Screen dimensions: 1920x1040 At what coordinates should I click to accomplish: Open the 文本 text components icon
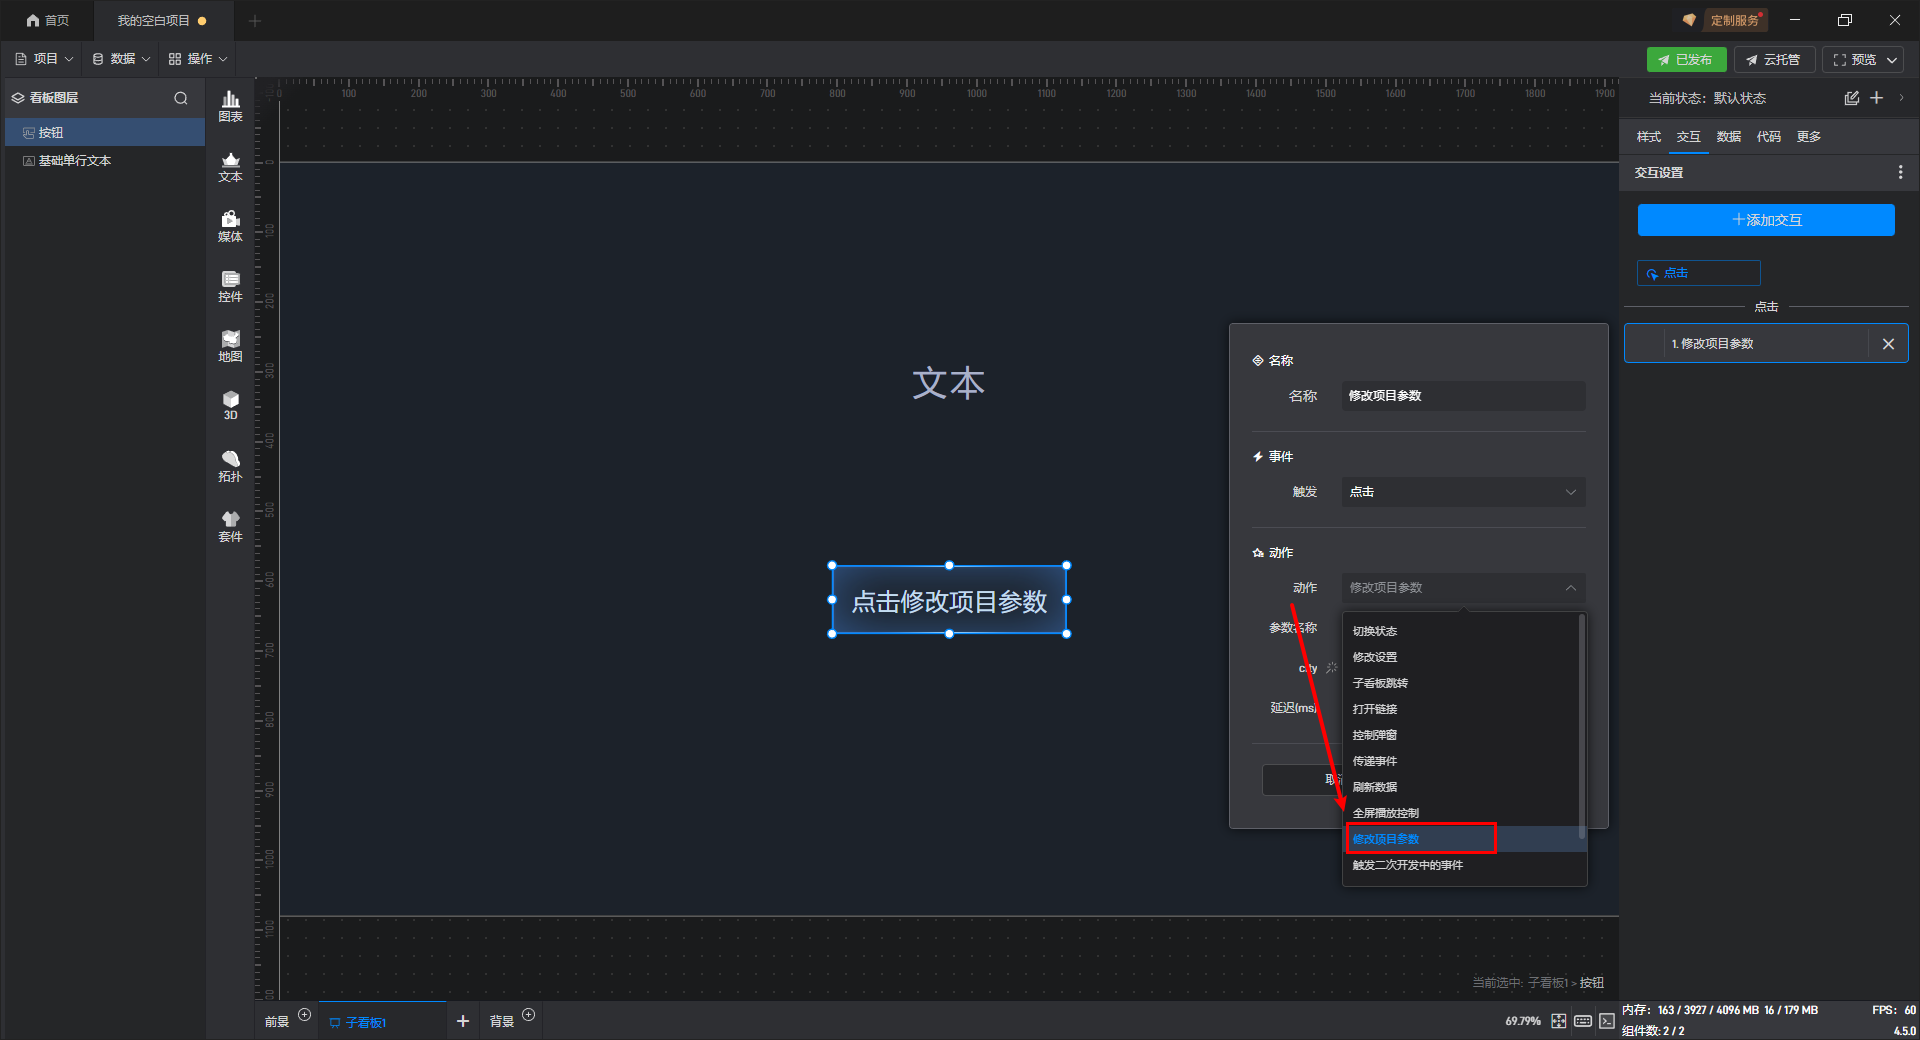click(230, 166)
